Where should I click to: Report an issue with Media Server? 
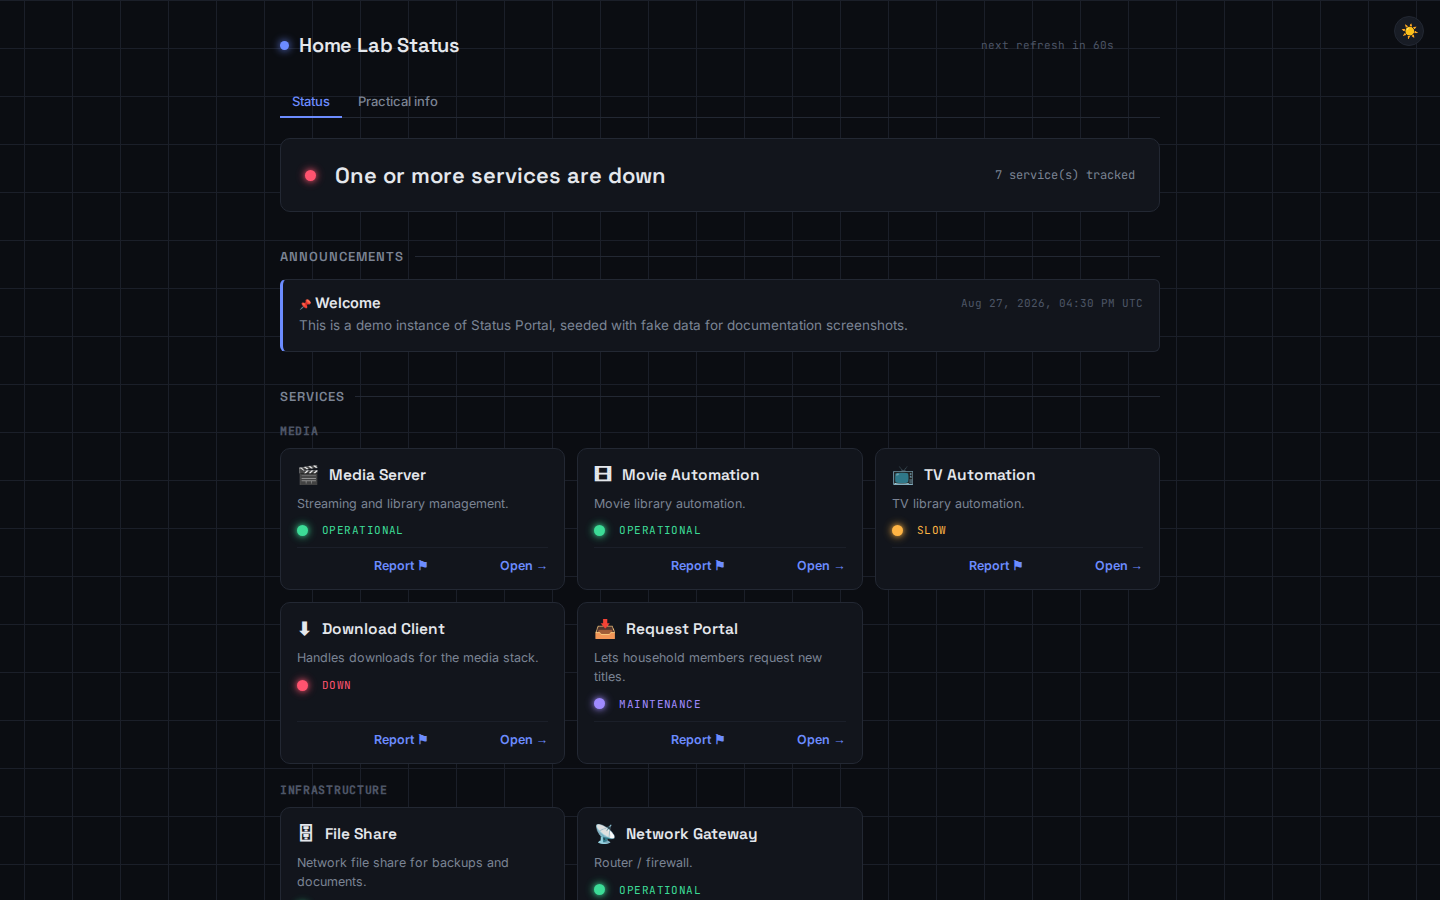400,566
